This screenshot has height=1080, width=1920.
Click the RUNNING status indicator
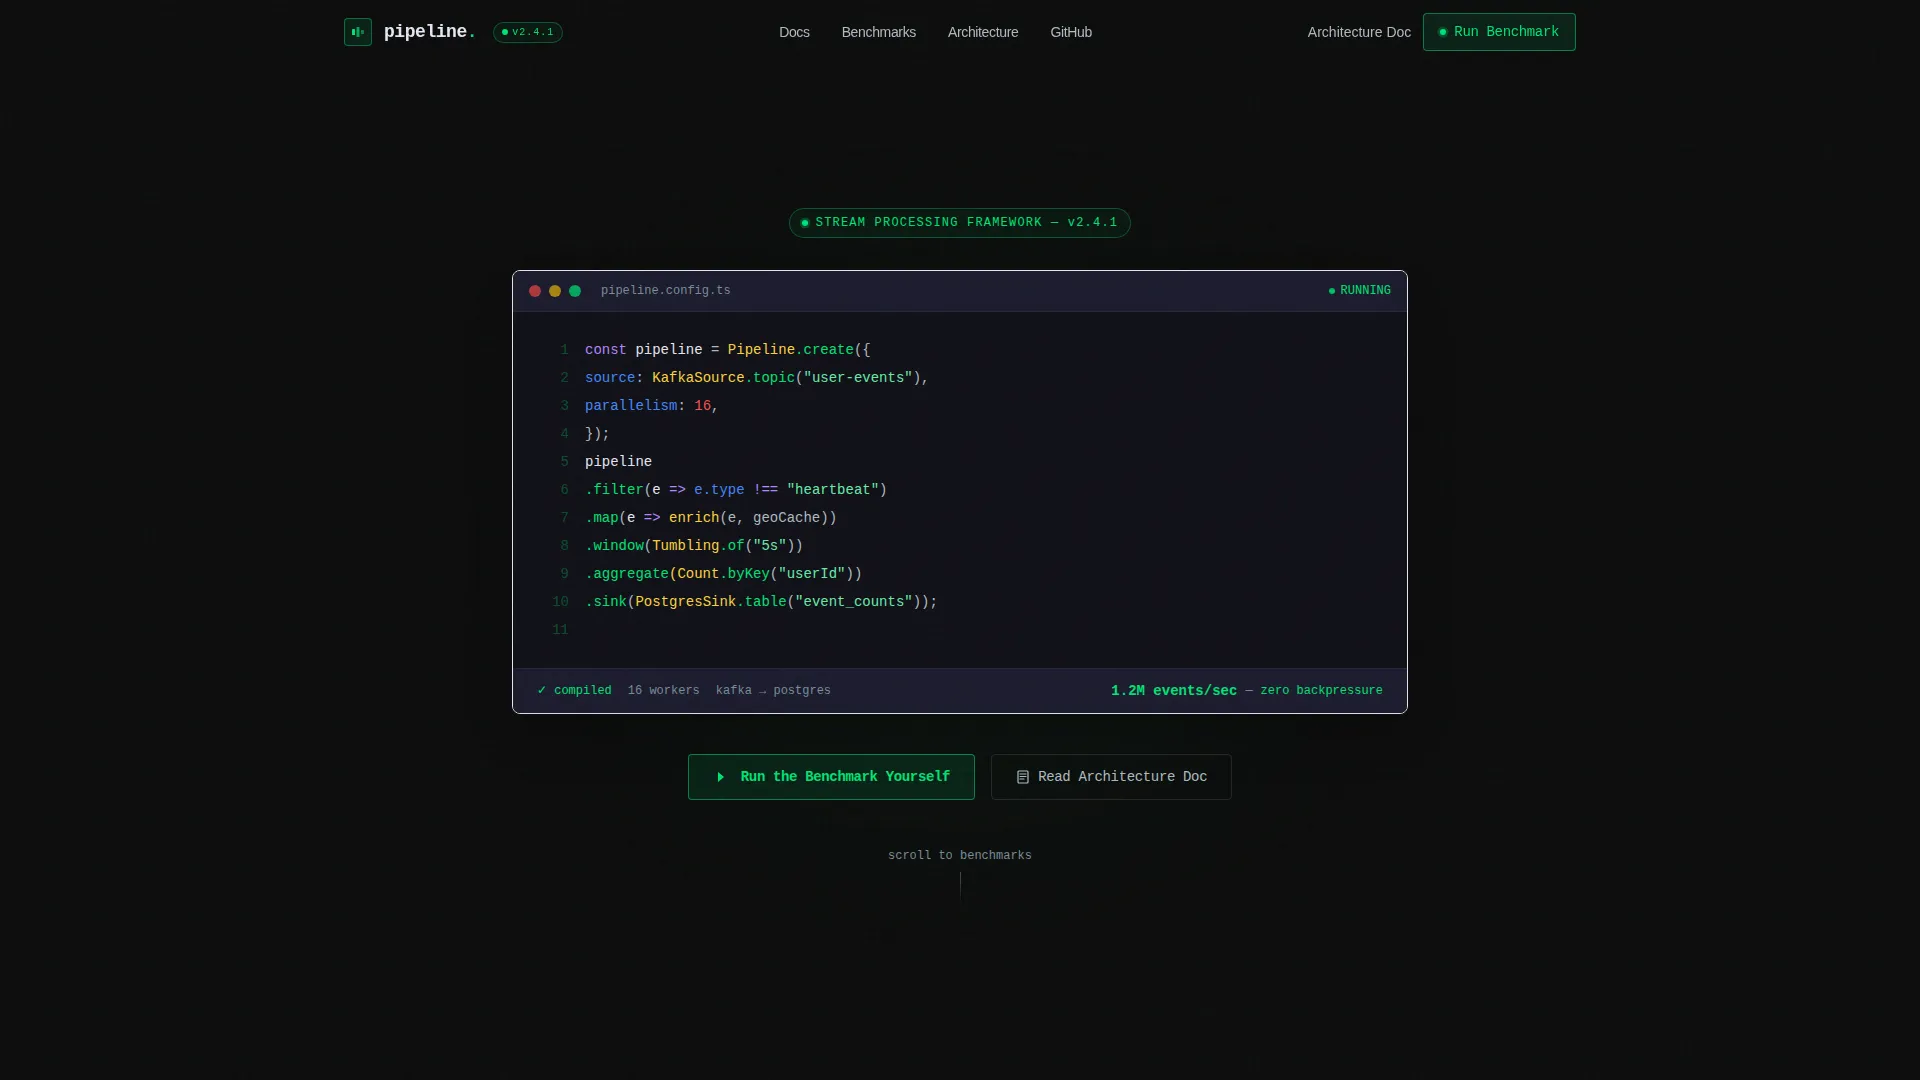[1359, 291]
